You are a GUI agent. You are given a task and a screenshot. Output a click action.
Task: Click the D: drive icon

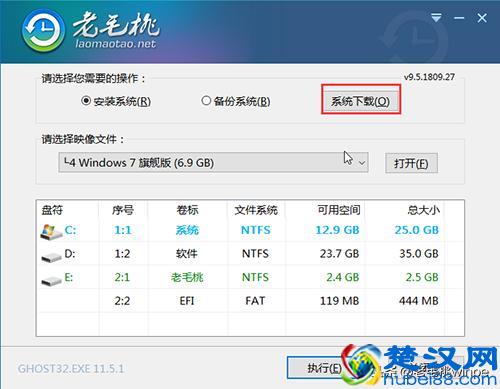point(51,256)
